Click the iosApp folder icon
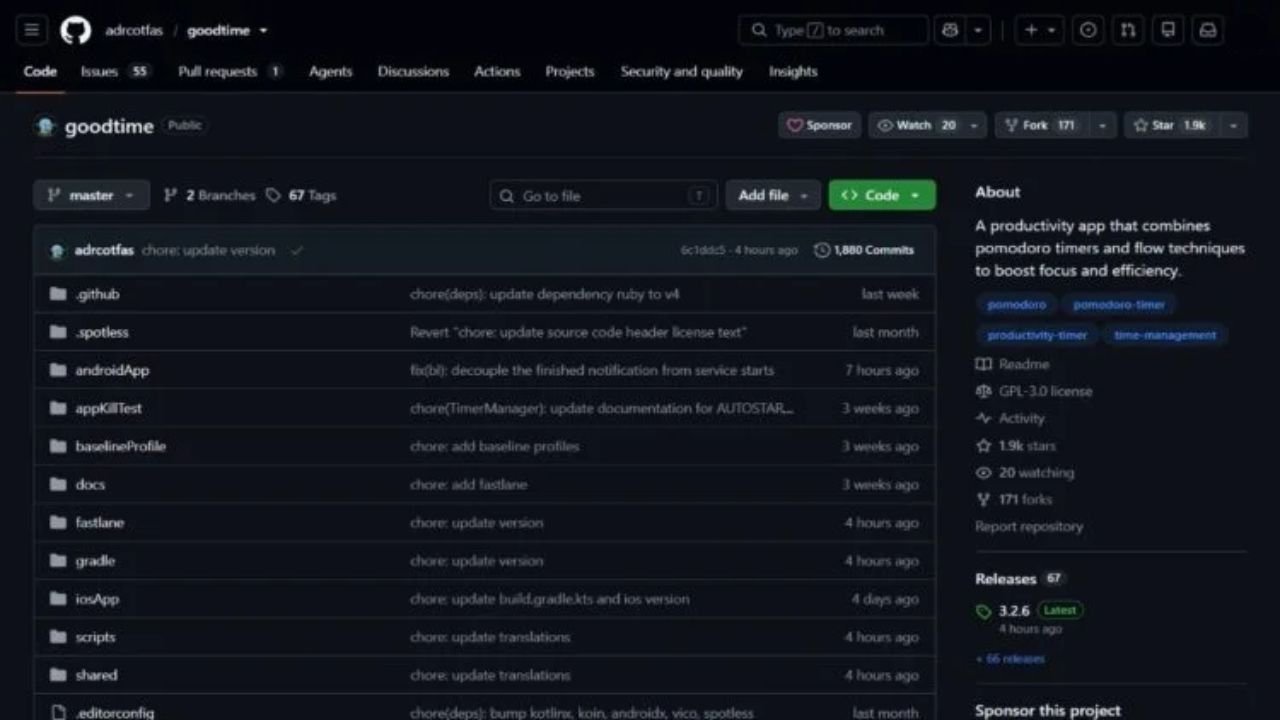 coord(58,599)
